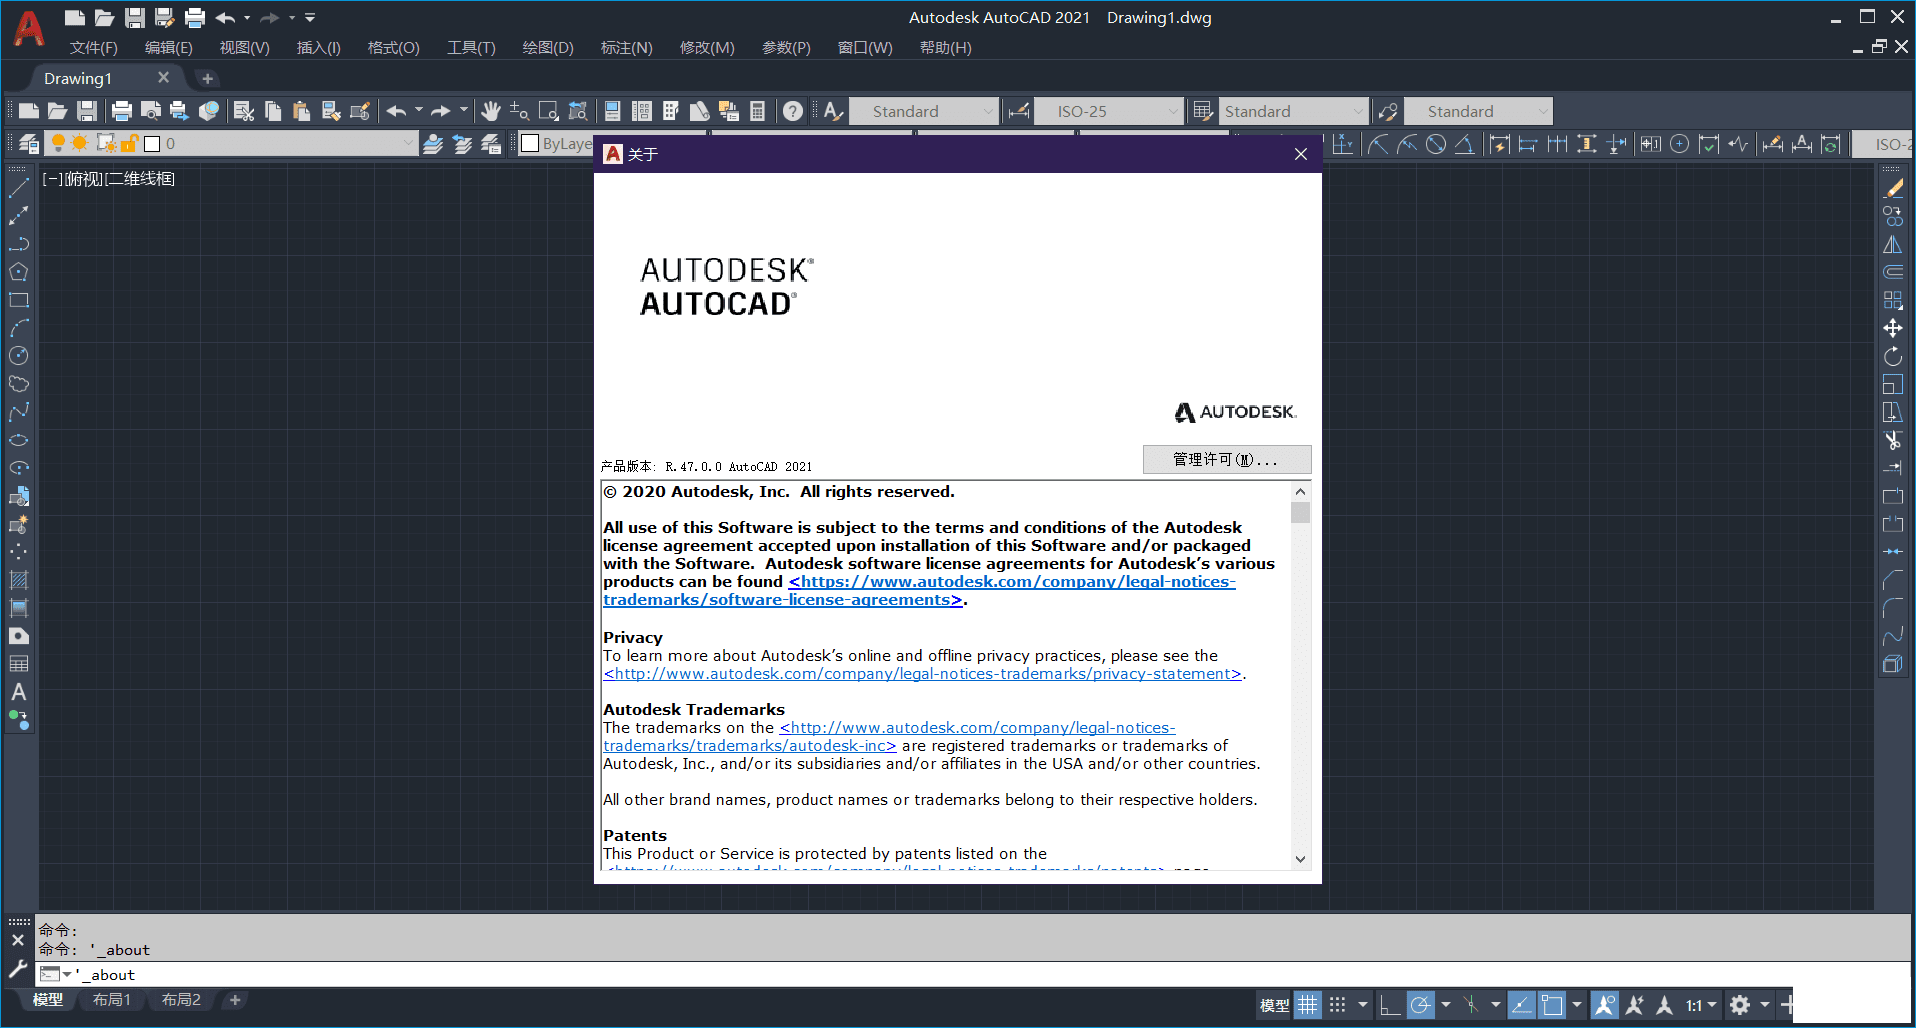Select the Drawing1 file tab
Screen dimensions: 1916x1028
click(x=78, y=78)
